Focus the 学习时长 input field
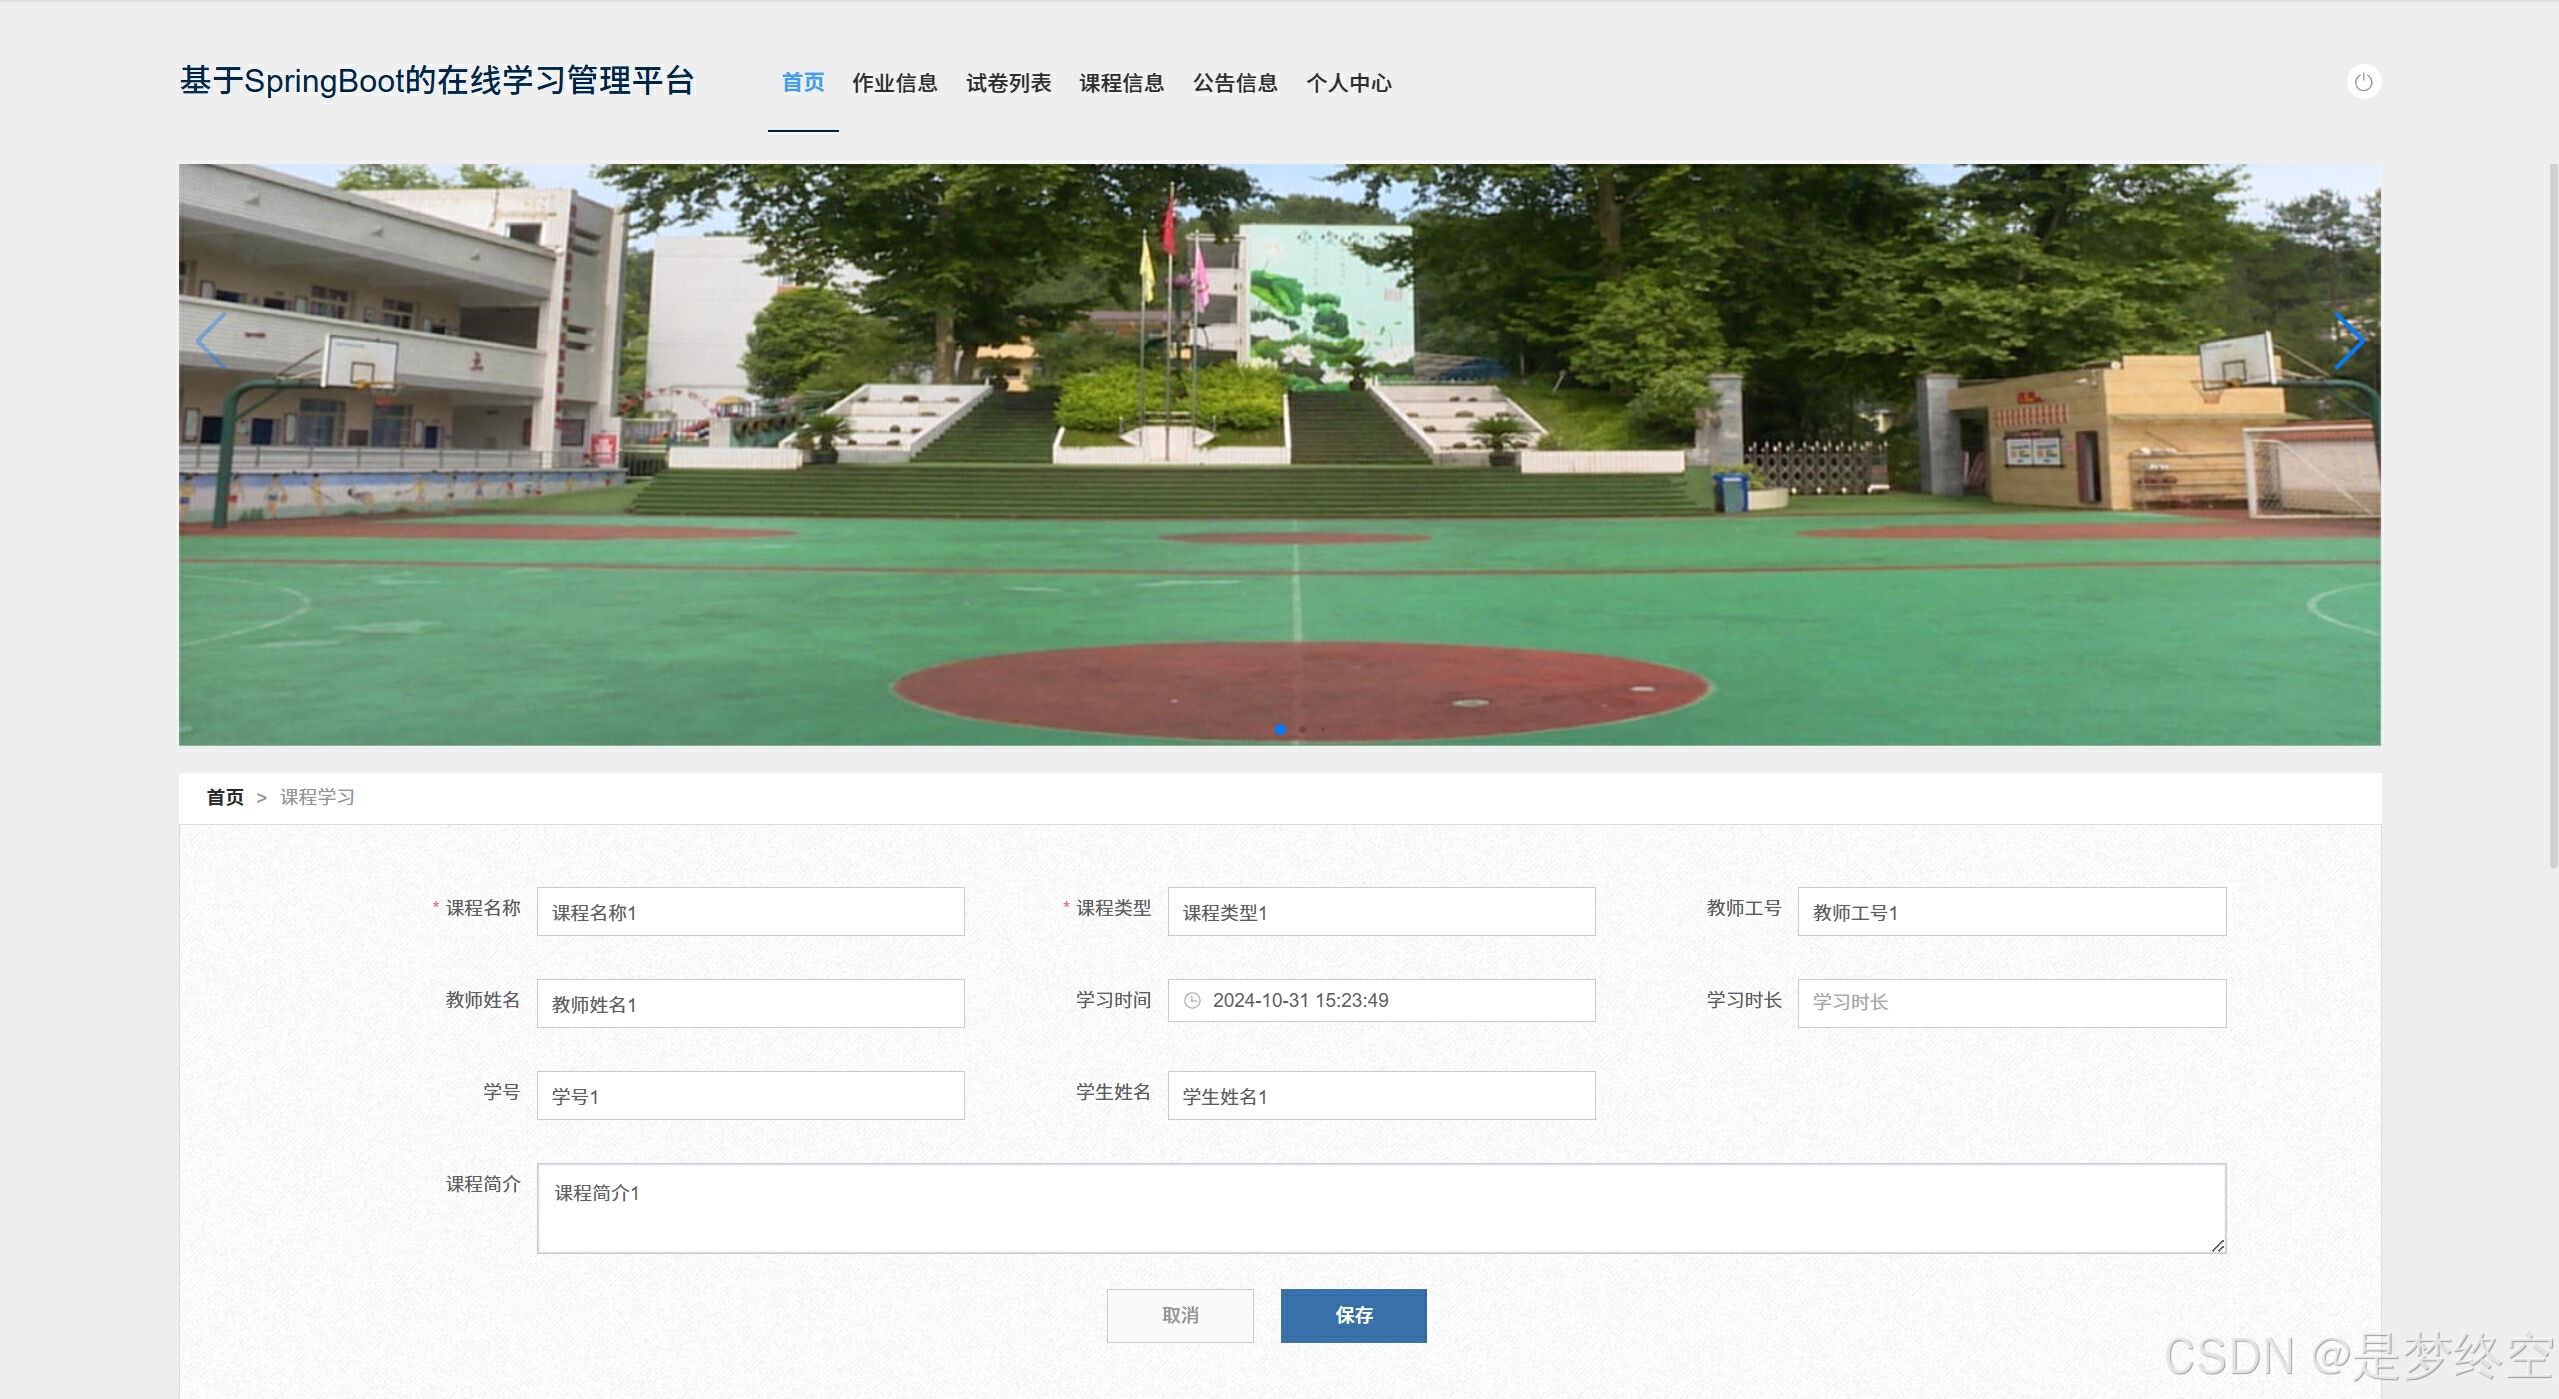This screenshot has height=1399, width=2559. click(2011, 1003)
